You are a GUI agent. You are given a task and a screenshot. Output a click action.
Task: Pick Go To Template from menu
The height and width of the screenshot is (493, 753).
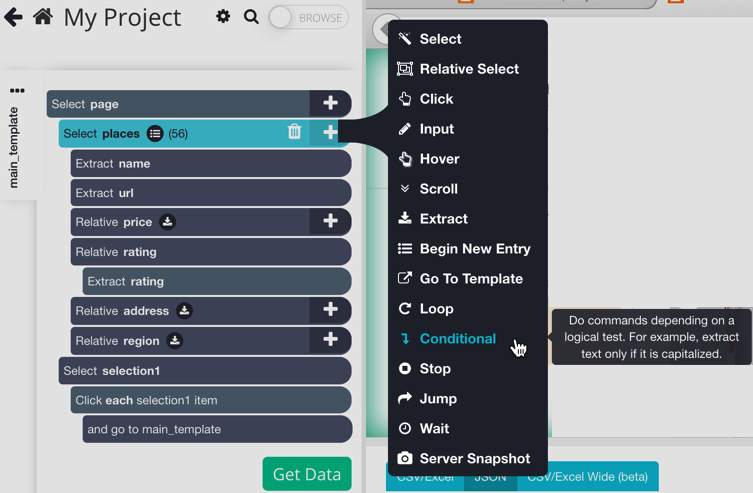[470, 279]
